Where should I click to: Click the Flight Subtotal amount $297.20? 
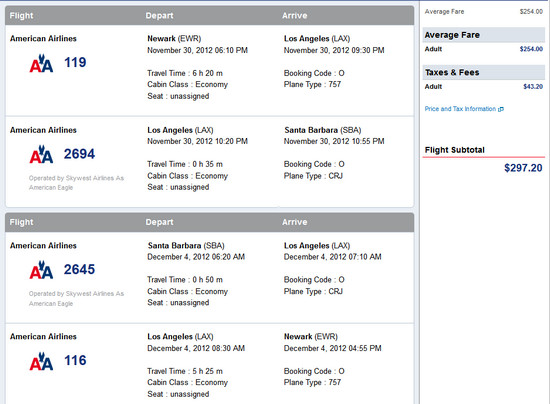coord(523,168)
